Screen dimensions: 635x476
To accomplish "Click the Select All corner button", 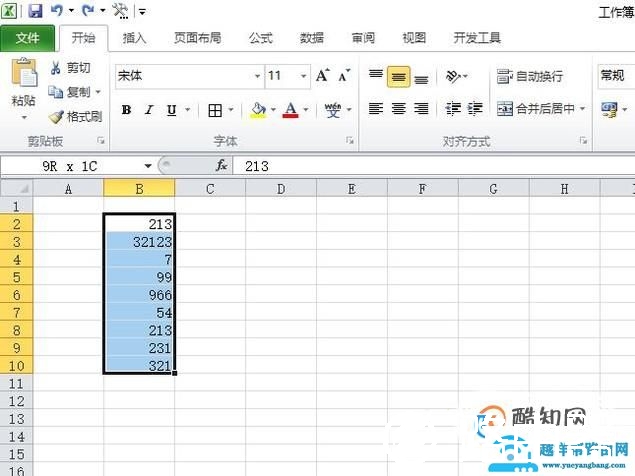I will pos(16,188).
